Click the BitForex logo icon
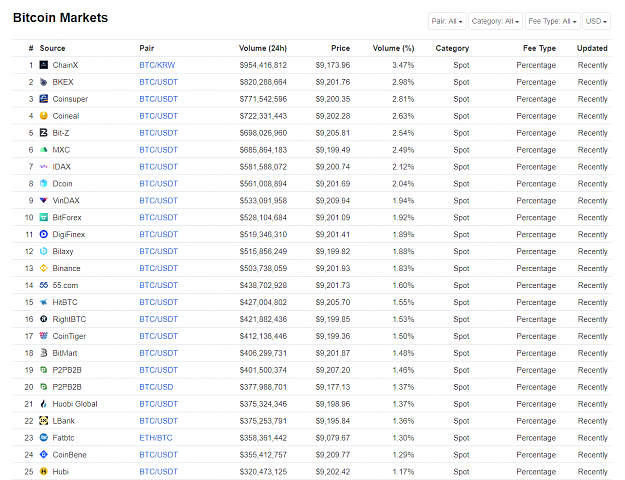This screenshot has width=625, height=480. tap(43, 218)
